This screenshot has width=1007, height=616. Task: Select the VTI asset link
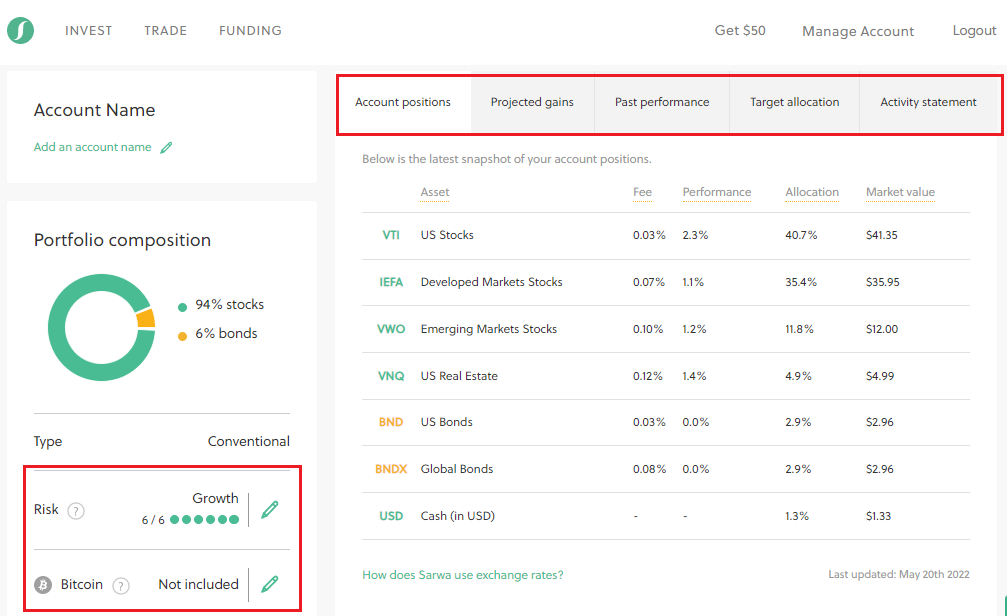coord(390,235)
